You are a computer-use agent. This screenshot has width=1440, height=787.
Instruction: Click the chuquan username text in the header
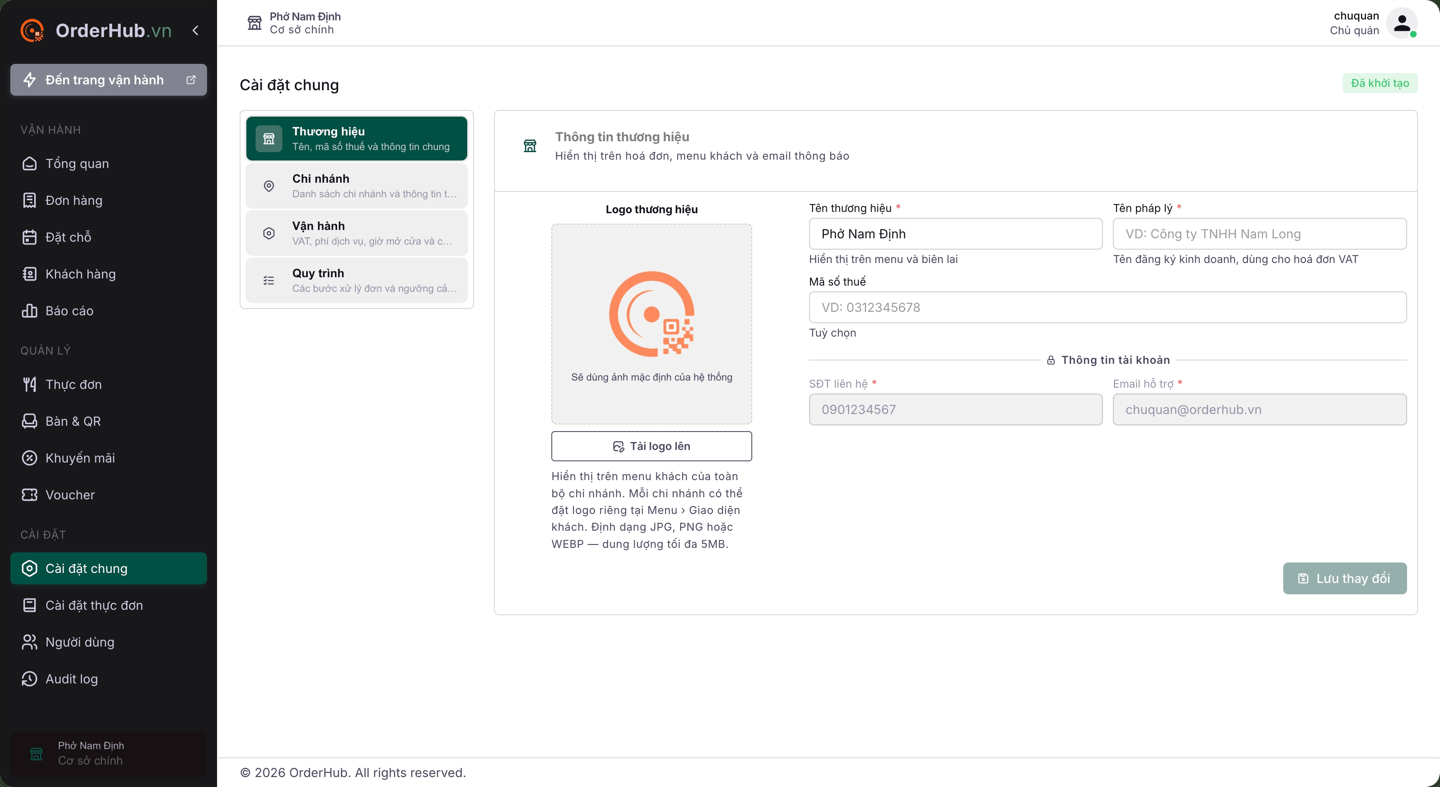pyautogui.click(x=1356, y=16)
